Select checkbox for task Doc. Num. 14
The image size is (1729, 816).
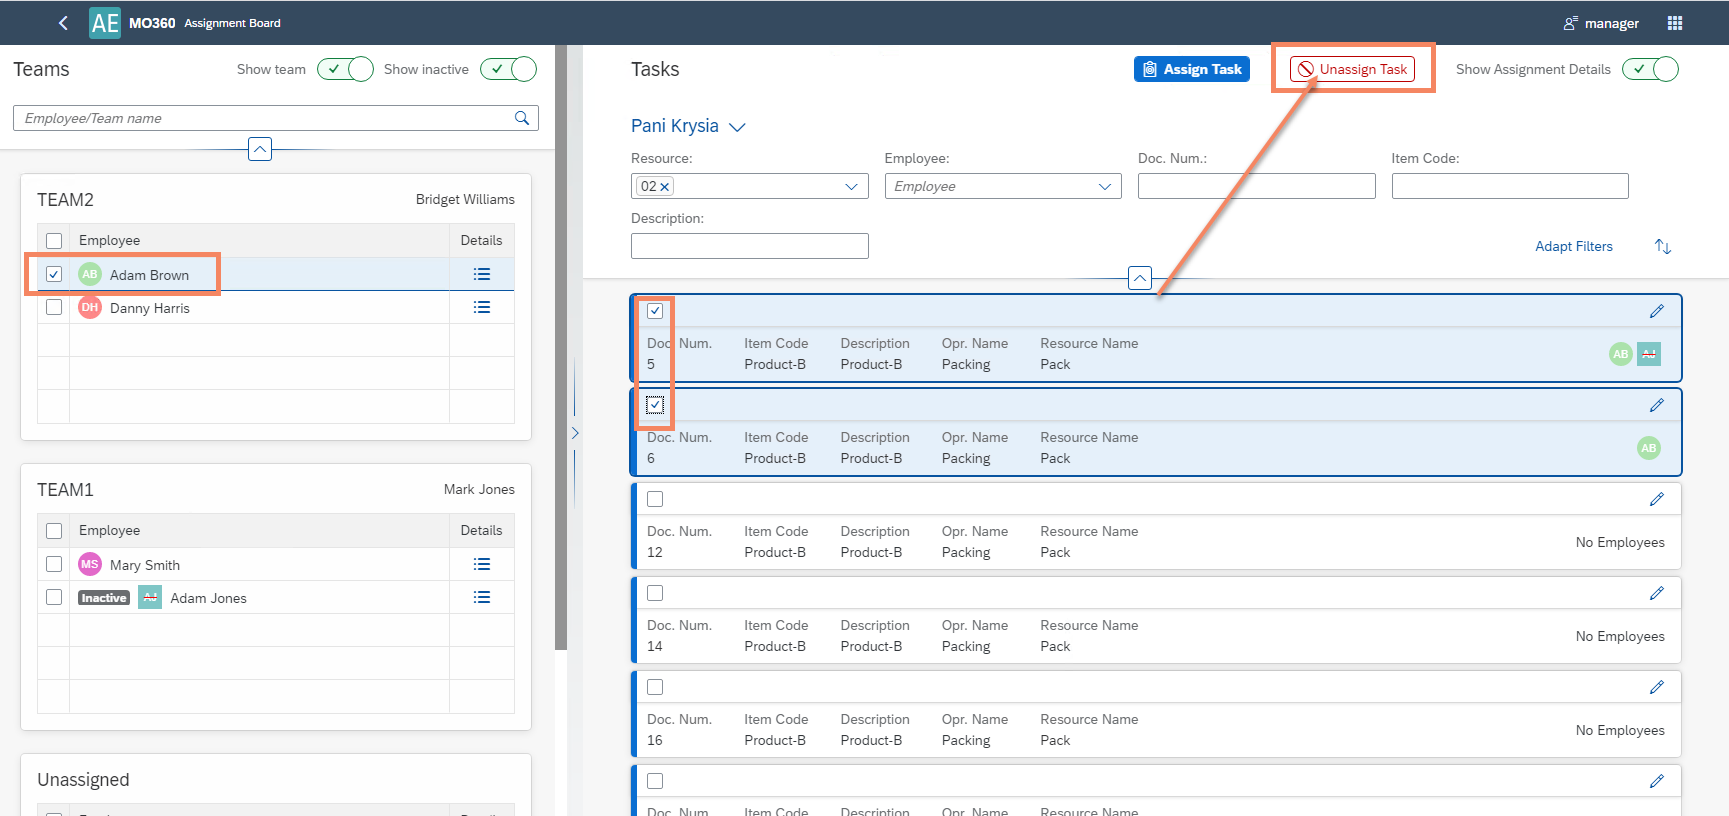[x=655, y=593]
